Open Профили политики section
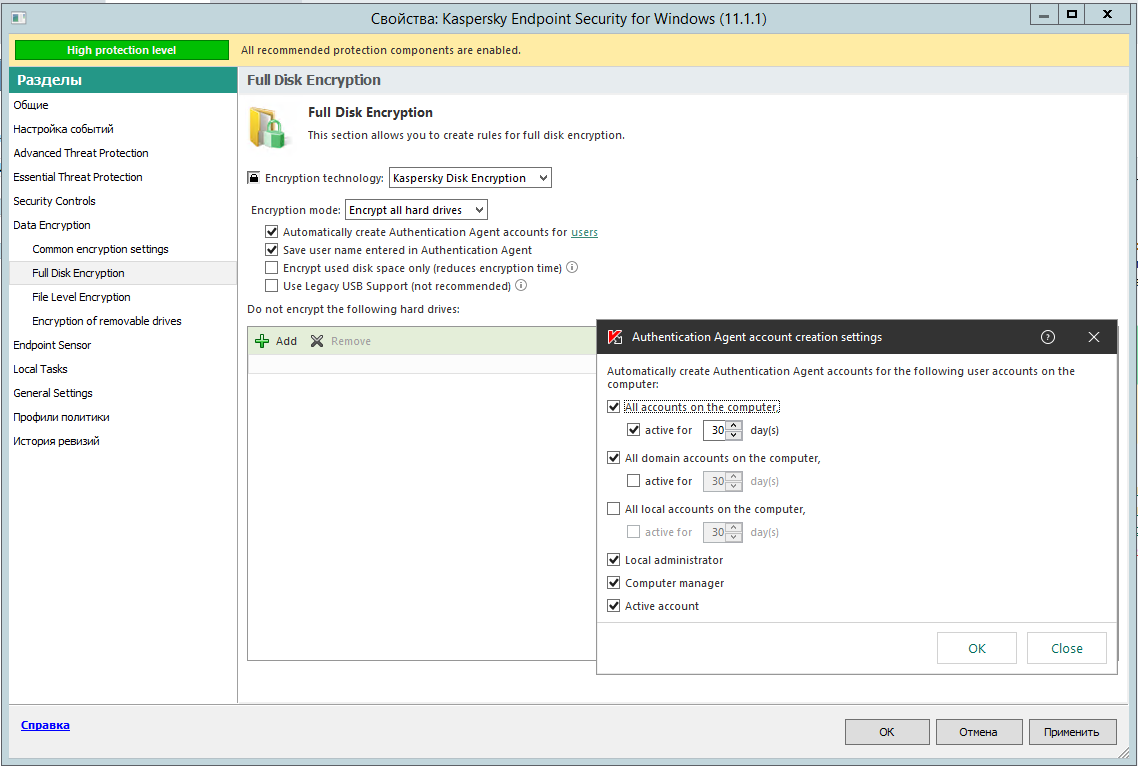 tap(61, 417)
